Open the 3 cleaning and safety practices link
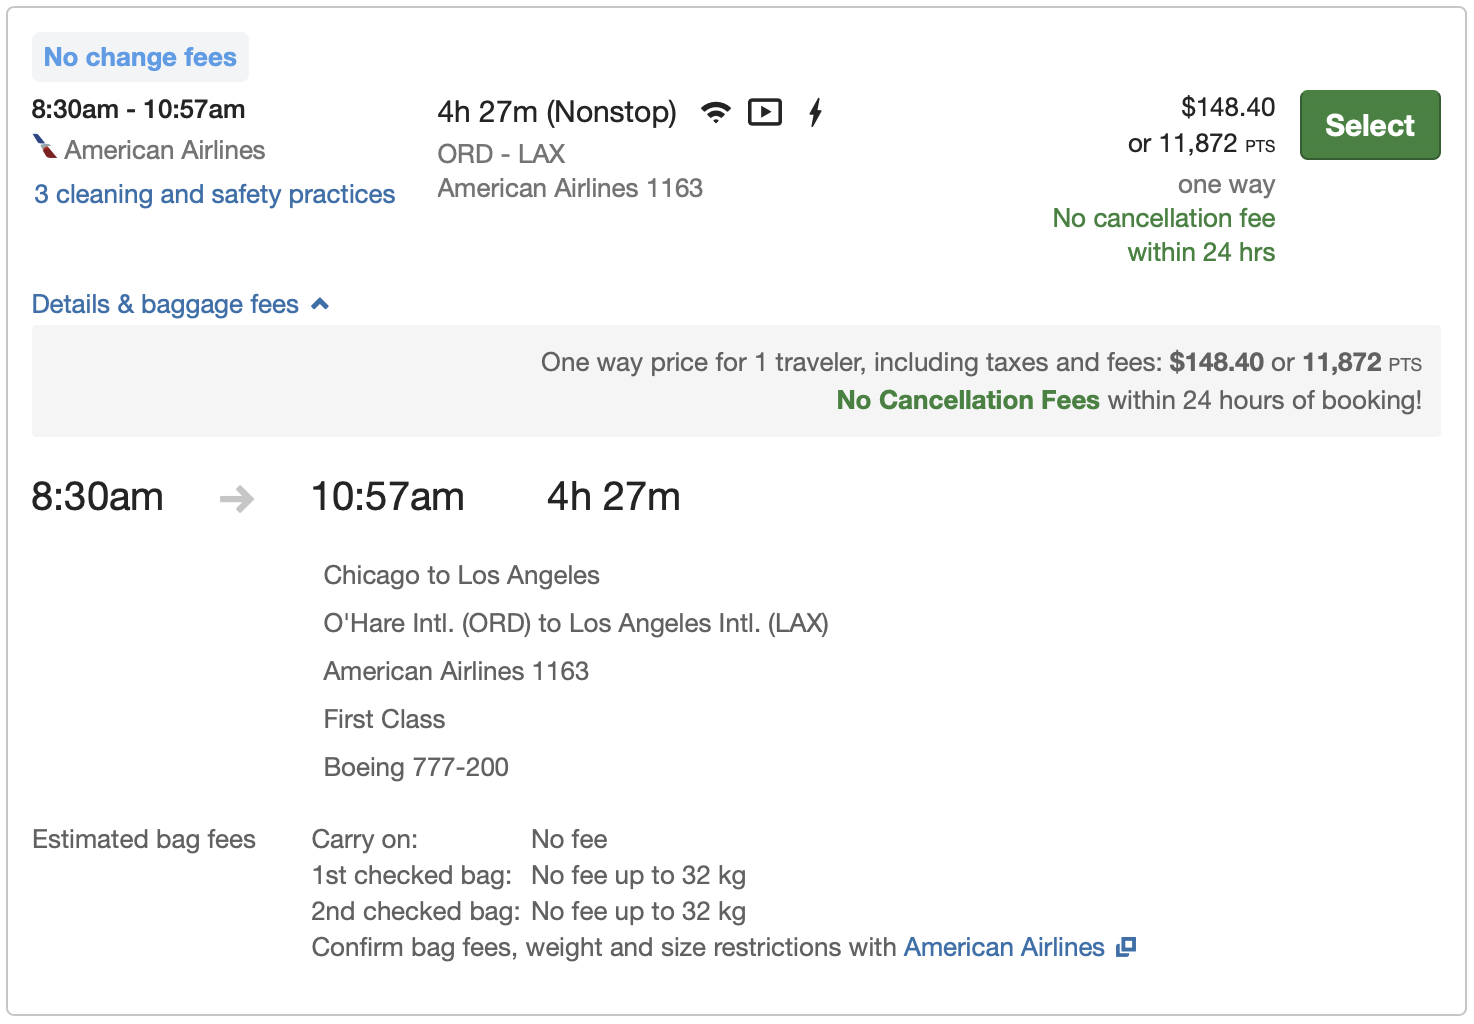Image resolution: width=1474 pixels, height=1024 pixels. tap(214, 193)
